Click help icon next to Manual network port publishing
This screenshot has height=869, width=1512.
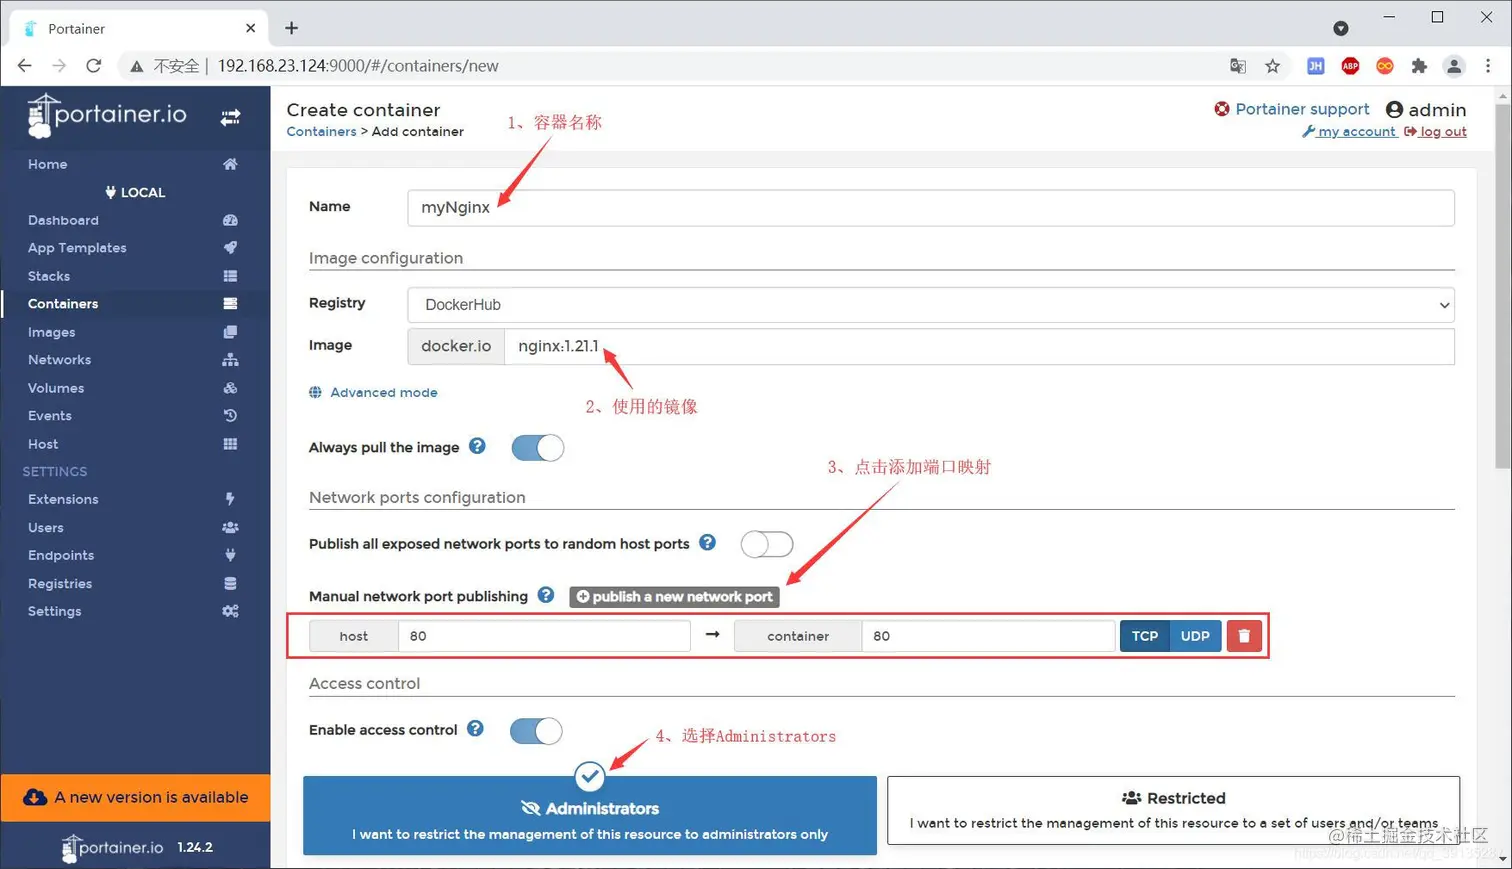(545, 595)
